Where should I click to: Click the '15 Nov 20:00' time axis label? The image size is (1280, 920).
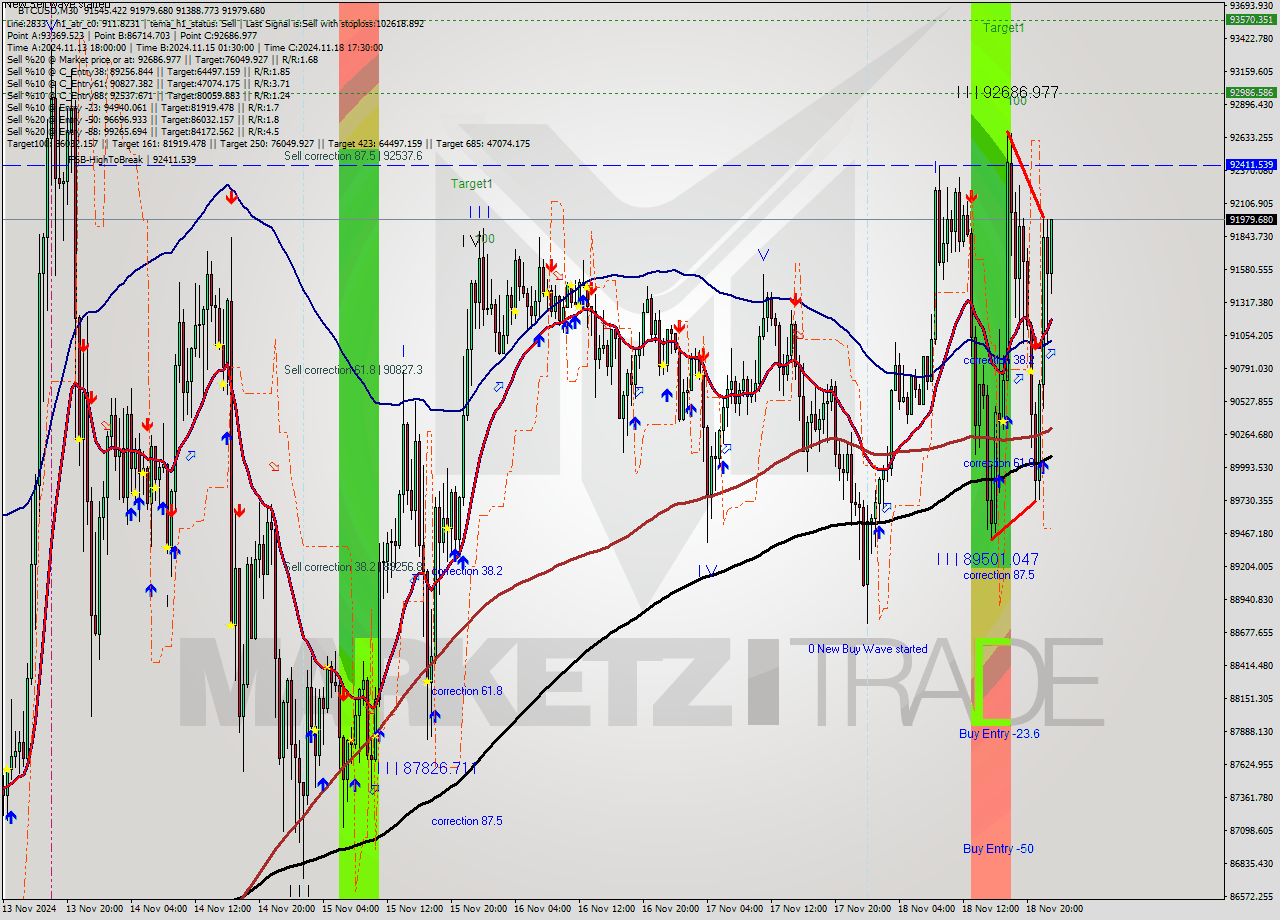(x=479, y=910)
